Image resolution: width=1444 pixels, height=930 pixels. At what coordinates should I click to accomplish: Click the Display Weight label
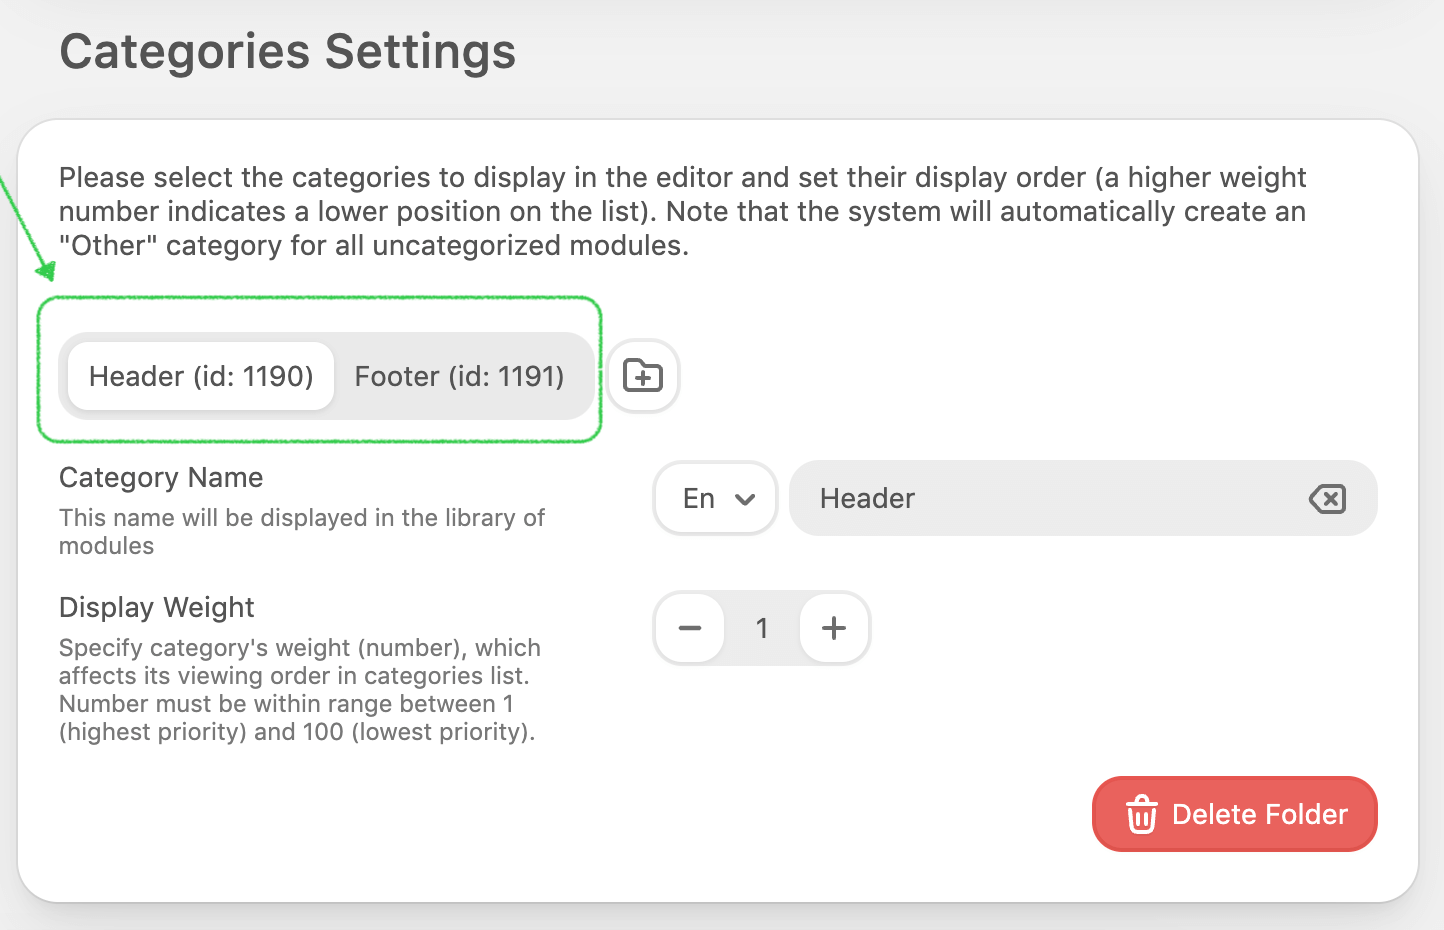point(157,607)
